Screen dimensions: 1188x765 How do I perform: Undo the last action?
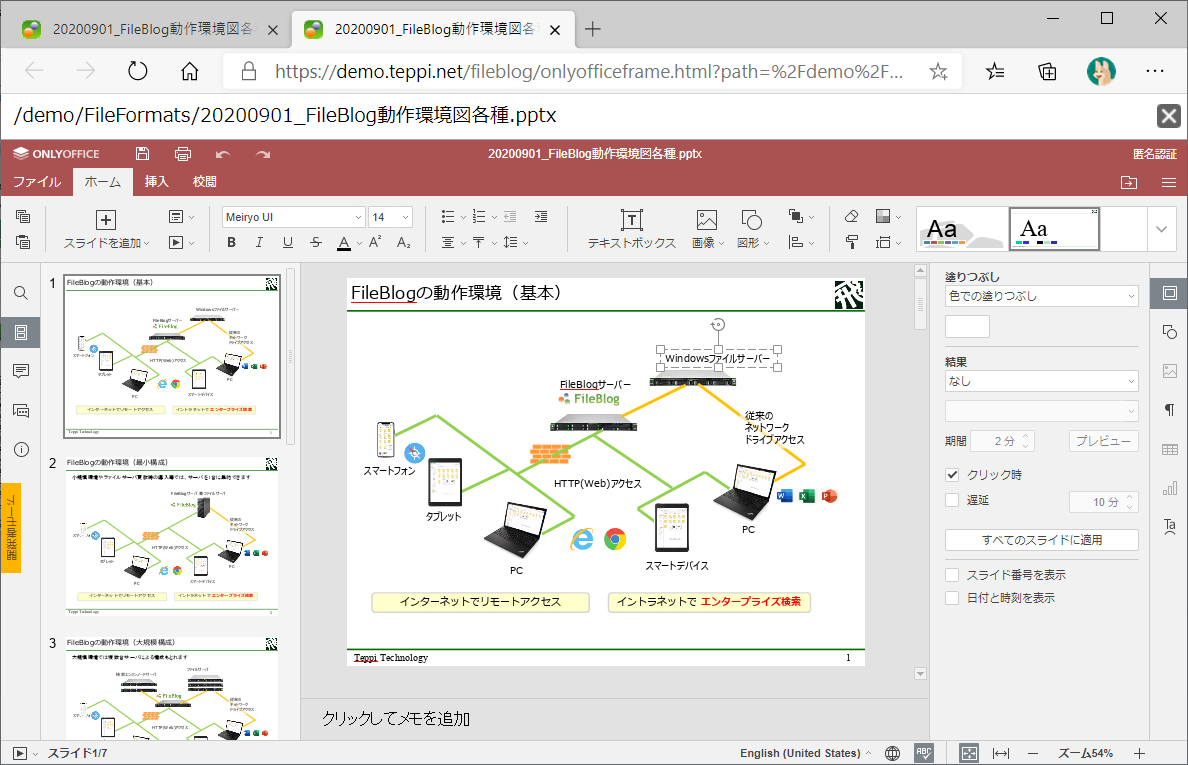coord(223,154)
